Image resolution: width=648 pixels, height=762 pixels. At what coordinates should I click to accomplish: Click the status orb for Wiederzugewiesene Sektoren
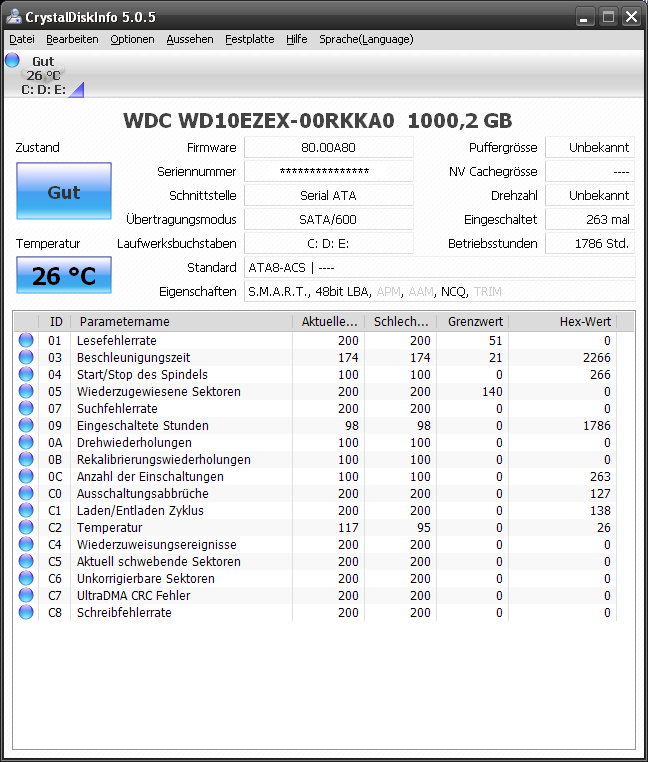(26, 391)
